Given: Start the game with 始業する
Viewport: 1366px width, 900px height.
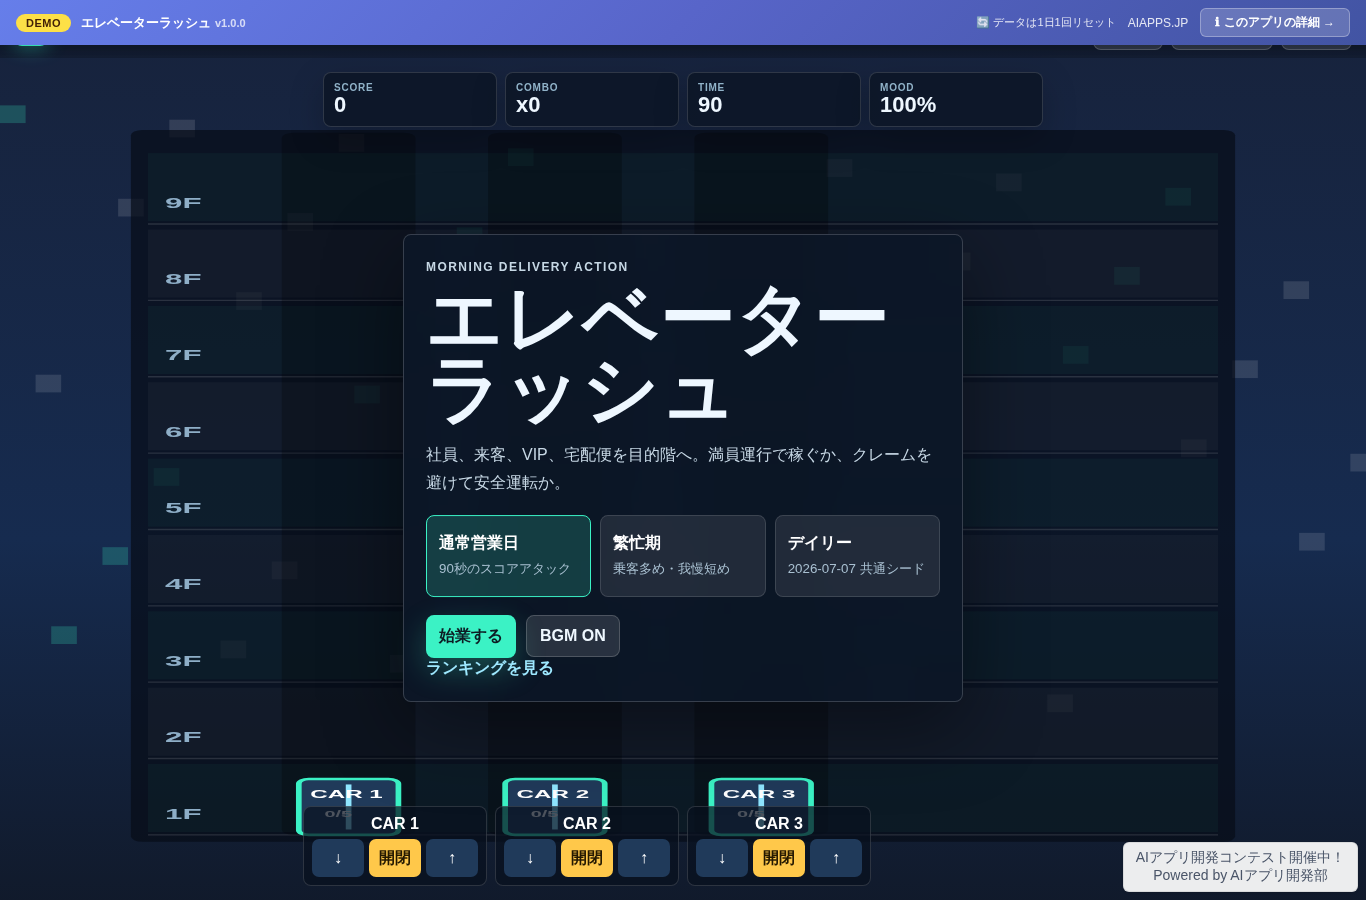Looking at the screenshot, I should pyautogui.click(x=471, y=636).
